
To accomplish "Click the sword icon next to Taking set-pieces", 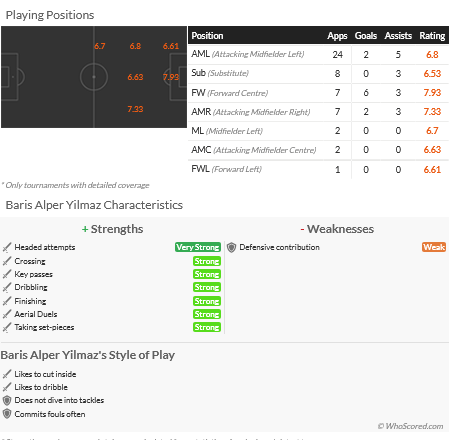I will (x=7, y=327).
